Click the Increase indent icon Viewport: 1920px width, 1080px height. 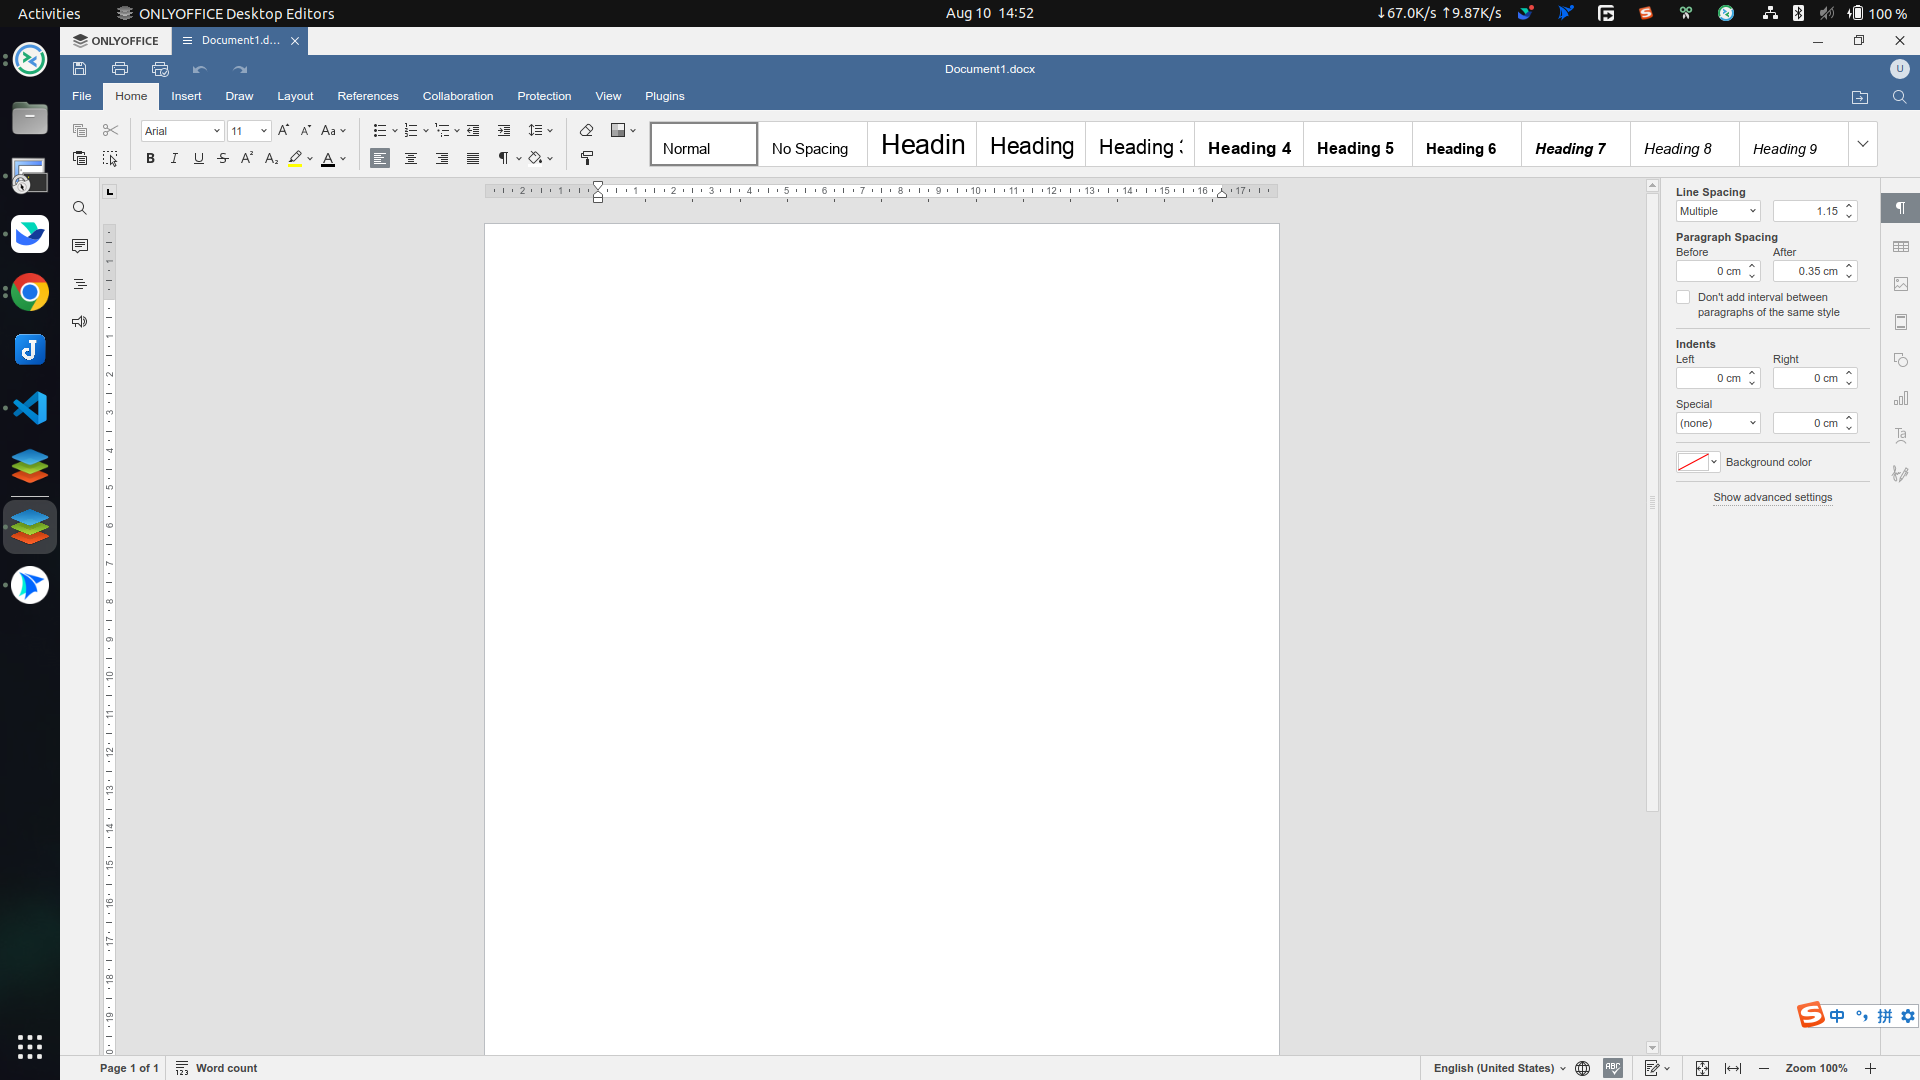click(x=504, y=131)
